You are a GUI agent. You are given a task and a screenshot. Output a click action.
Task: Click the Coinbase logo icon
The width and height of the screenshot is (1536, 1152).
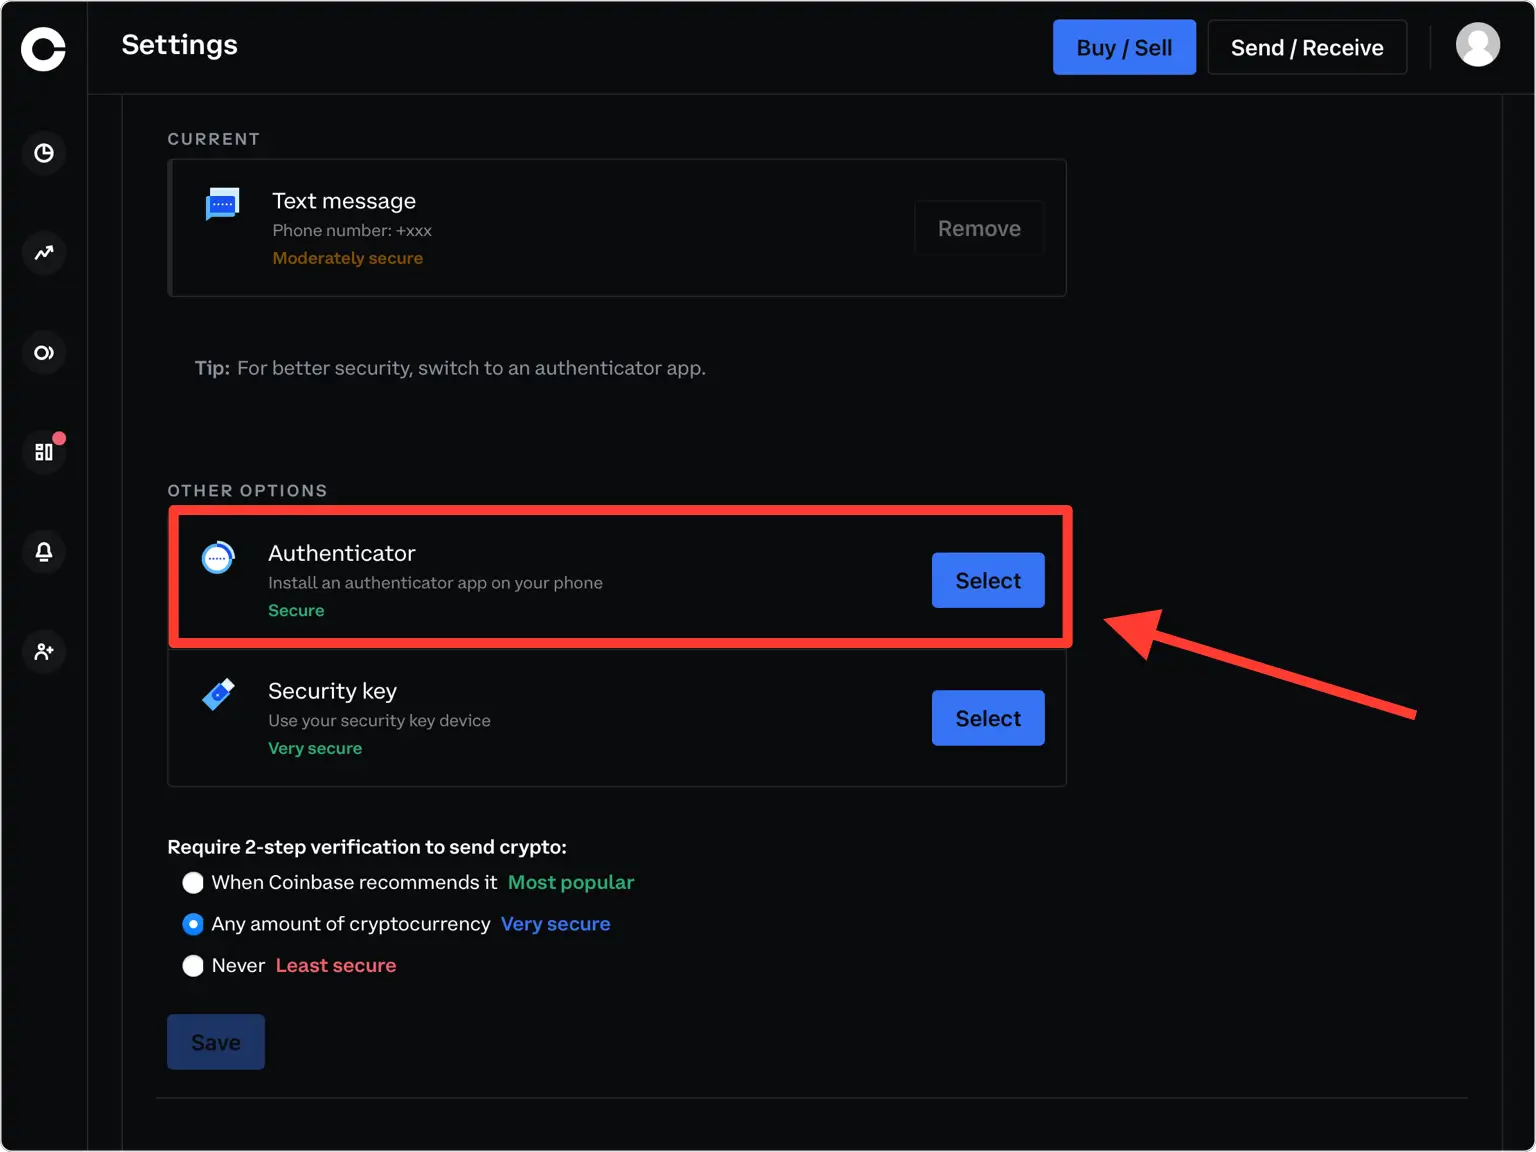[x=43, y=48]
